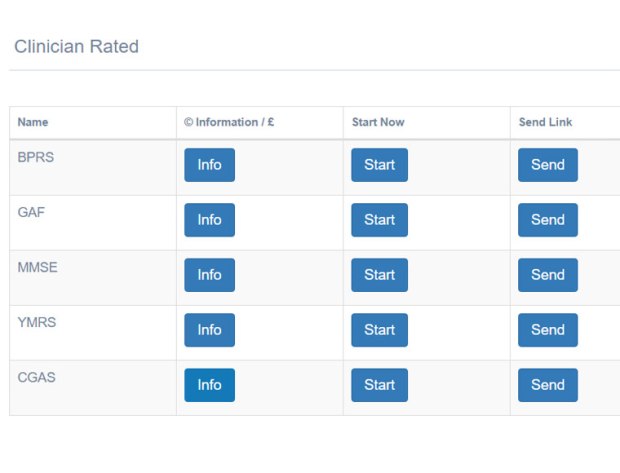View Info for the MMSE
Viewport: 620px width, 473px height.
point(209,275)
